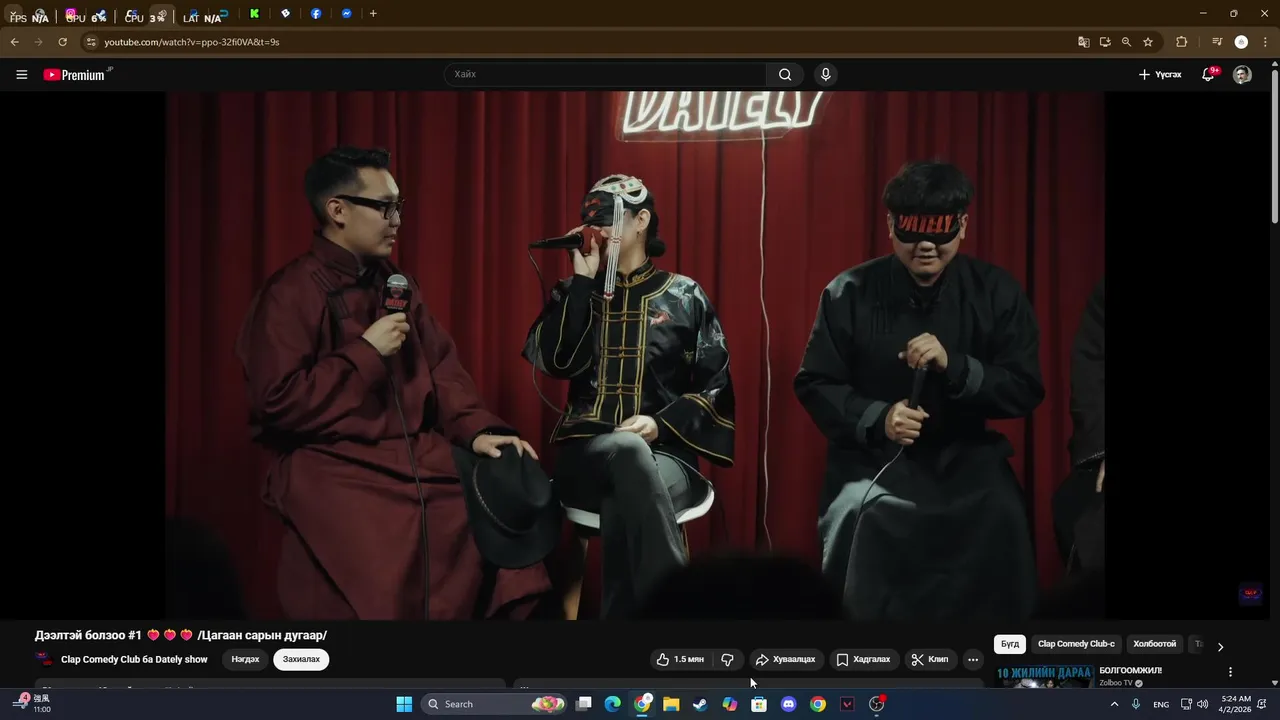The image size is (1280, 720).
Task: Show next chips with right chevron
Action: coord(1220,646)
